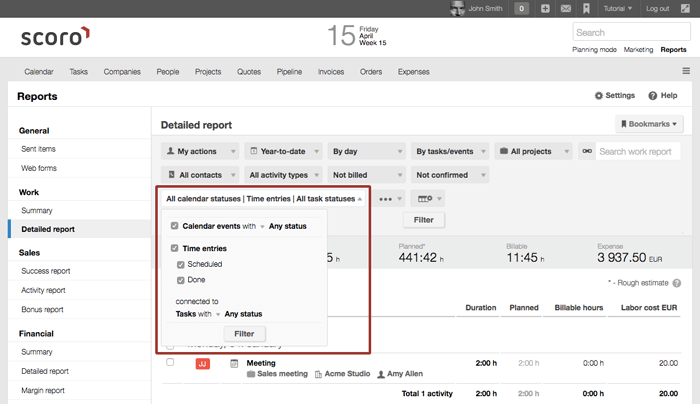700x404 pixels.
Task: Open All contacts dropdown
Action: point(200,175)
